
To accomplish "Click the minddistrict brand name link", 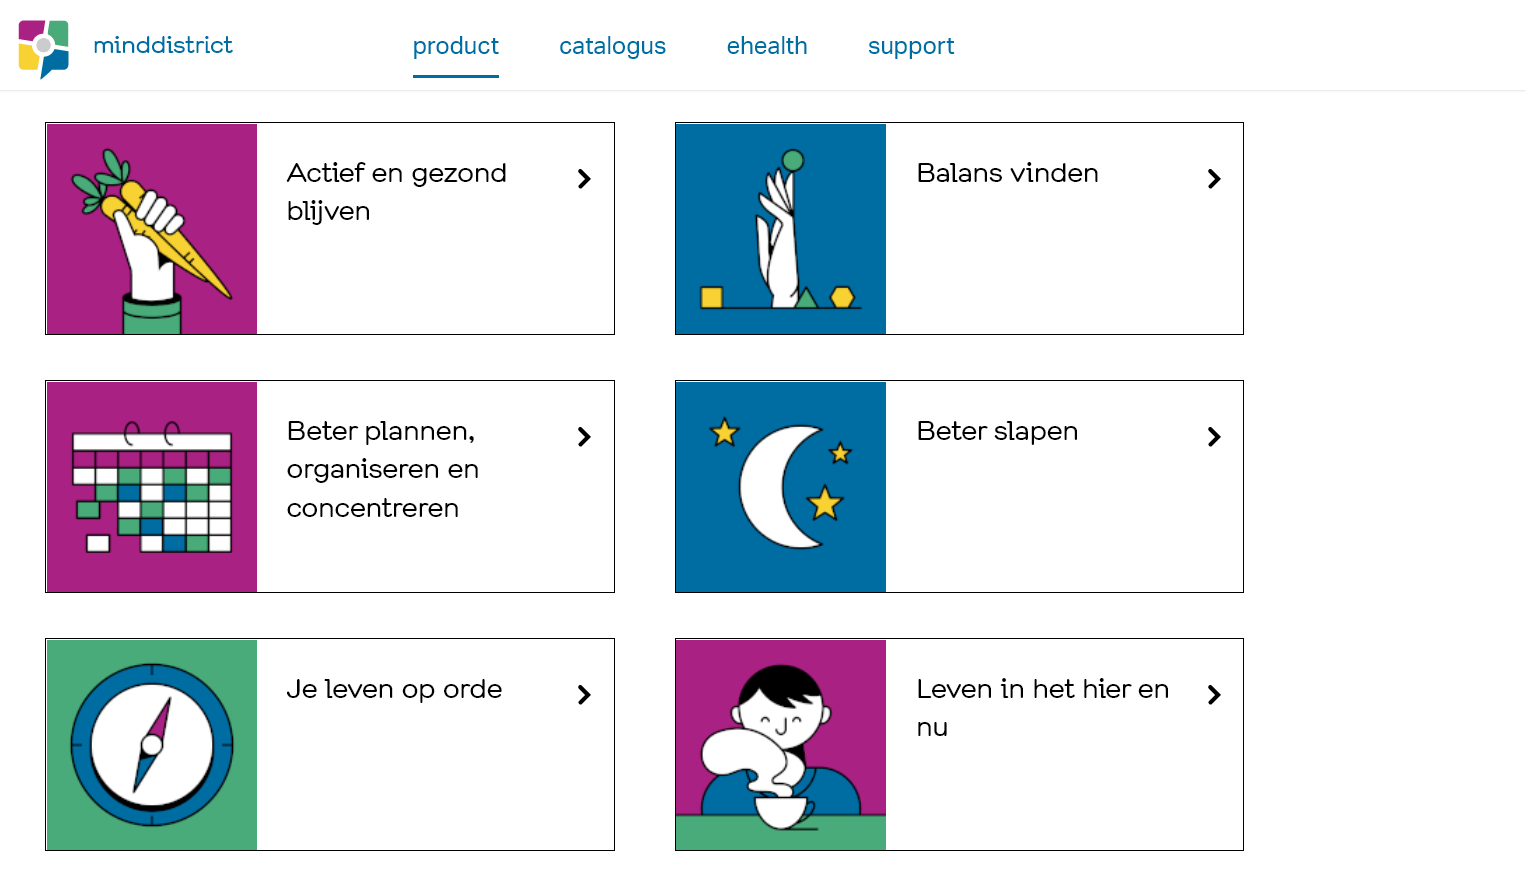I will pos(163,45).
